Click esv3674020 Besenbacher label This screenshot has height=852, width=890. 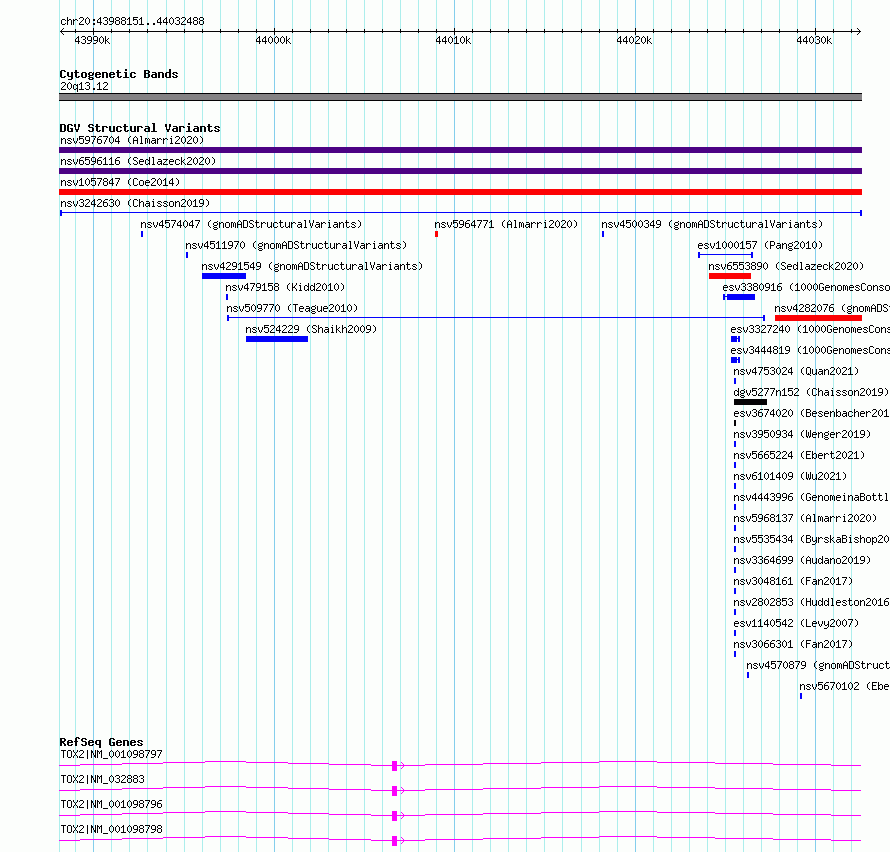point(811,413)
